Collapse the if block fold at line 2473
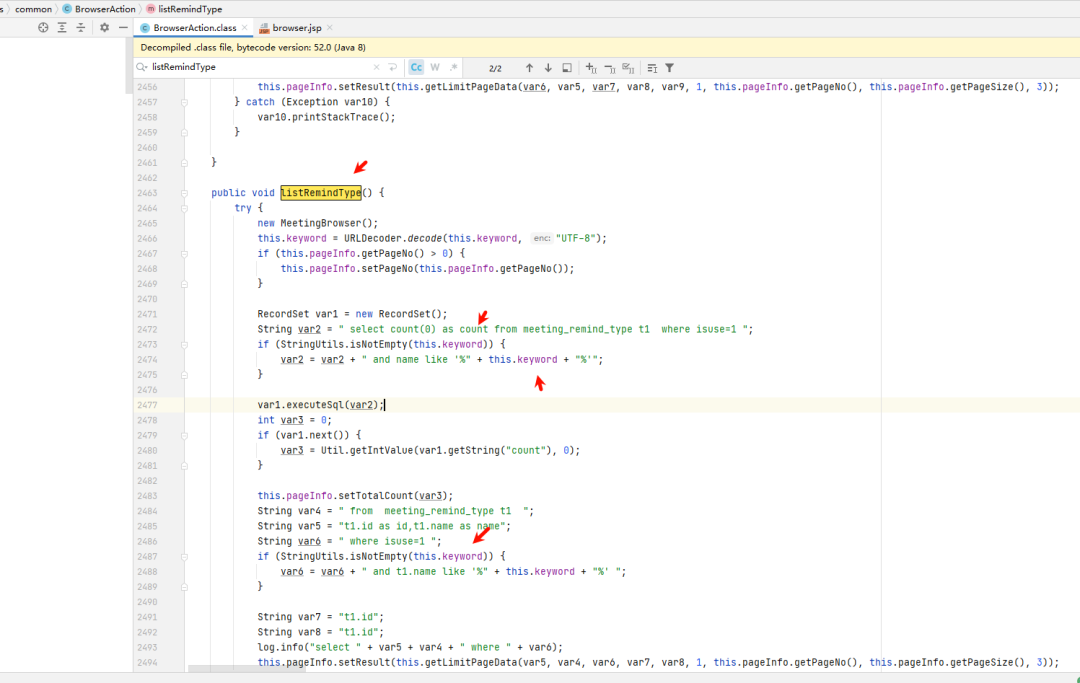Viewport: 1080px width, 683px height. click(184, 345)
